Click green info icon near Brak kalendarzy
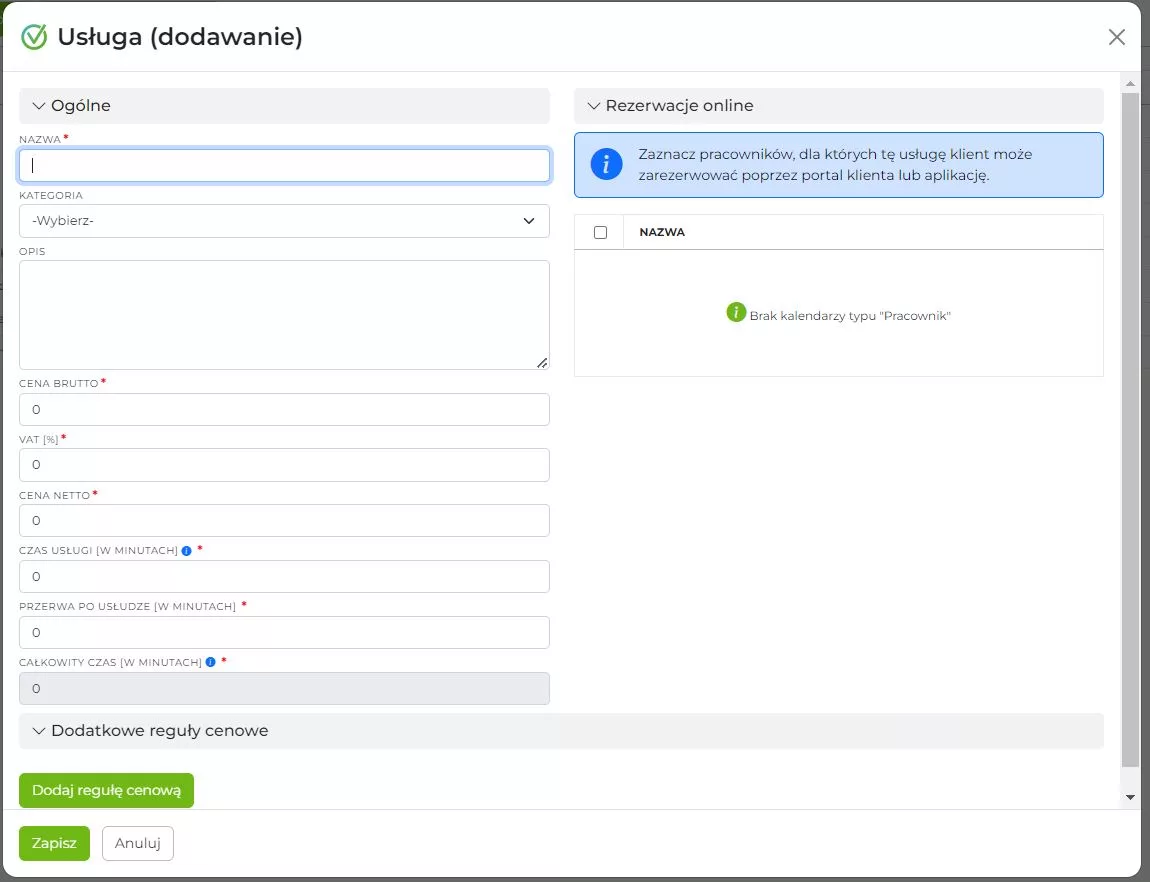The height and width of the screenshot is (882, 1150). coord(736,313)
